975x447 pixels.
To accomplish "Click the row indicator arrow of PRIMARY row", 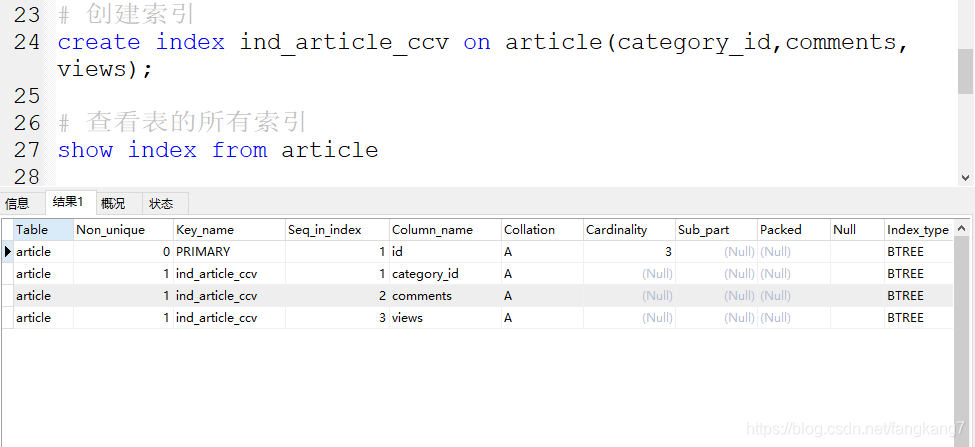I will coord(7,252).
